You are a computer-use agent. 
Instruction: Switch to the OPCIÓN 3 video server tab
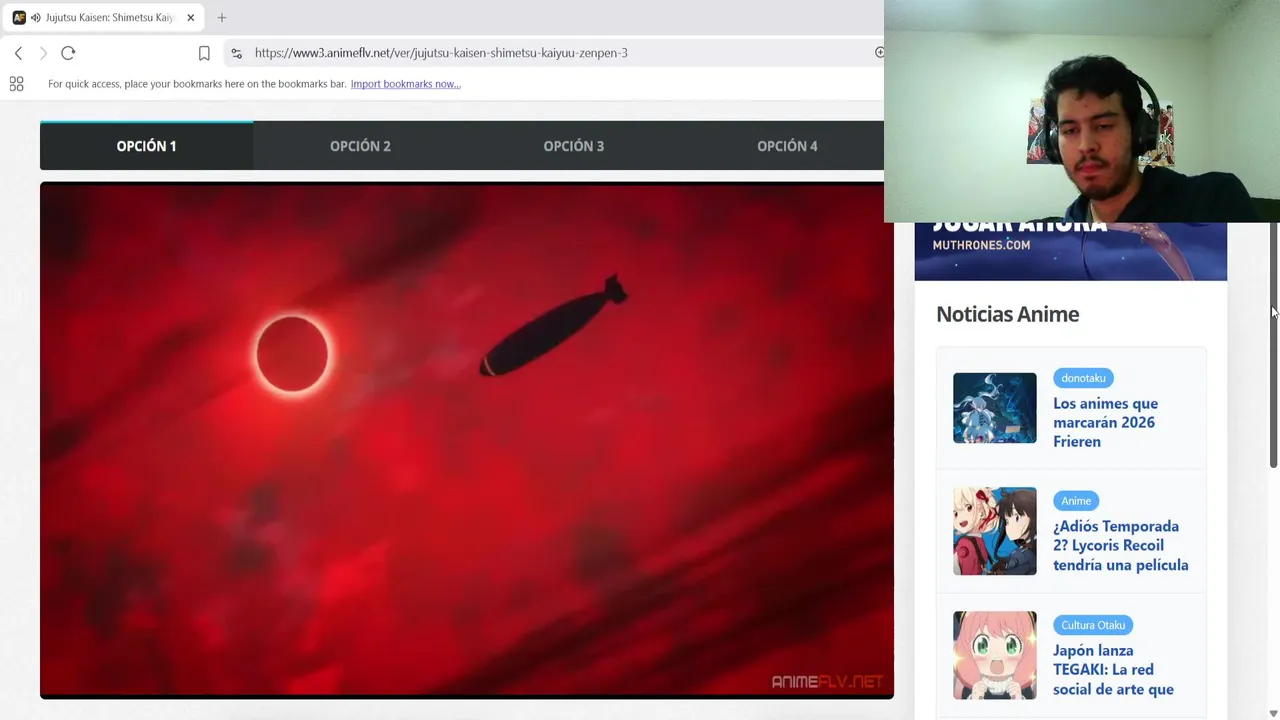pos(574,146)
